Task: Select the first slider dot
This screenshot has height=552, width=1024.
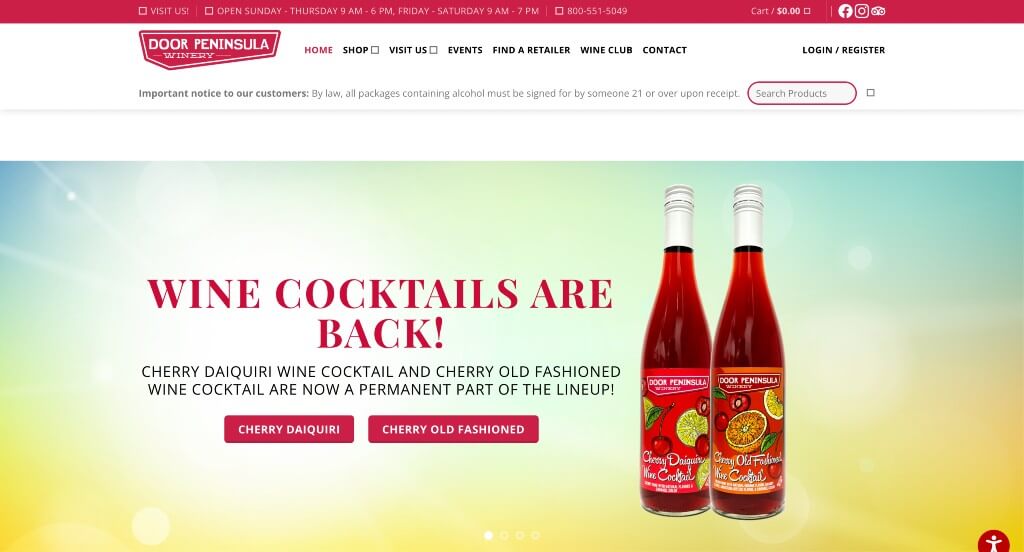Action: pos(488,535)
